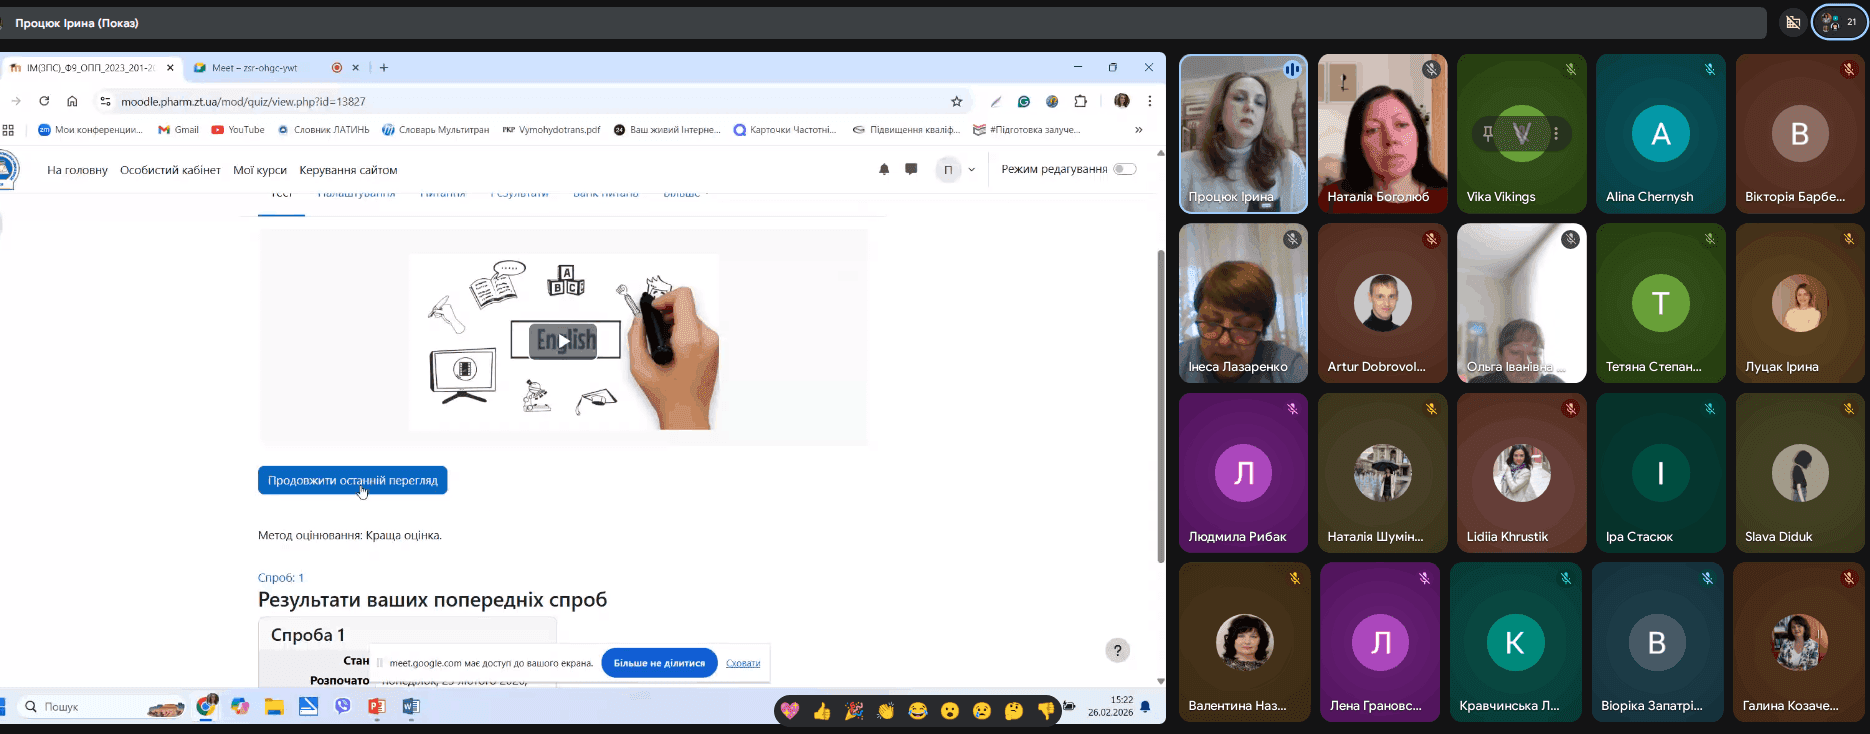Screen dimensions: 1870x734
Task: Open the participants count icon showing 21
Action: (x=1840, y=22)
